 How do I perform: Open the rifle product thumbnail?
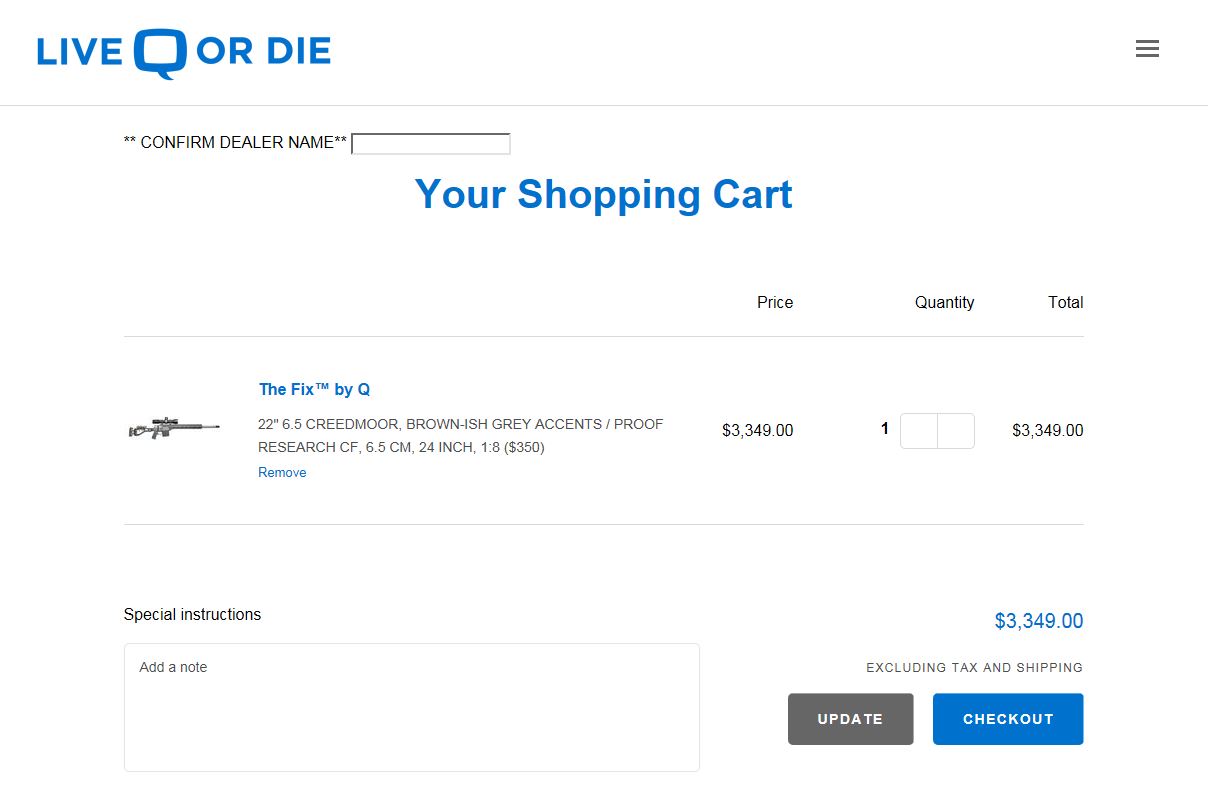[x=174, y=429]
